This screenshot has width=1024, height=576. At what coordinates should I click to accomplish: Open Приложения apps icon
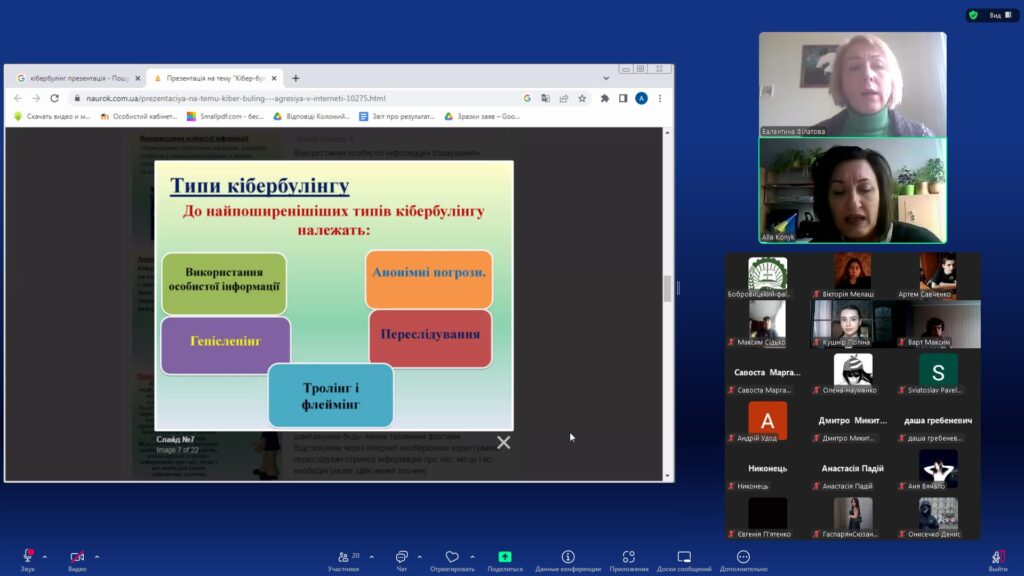coord(629,560)
